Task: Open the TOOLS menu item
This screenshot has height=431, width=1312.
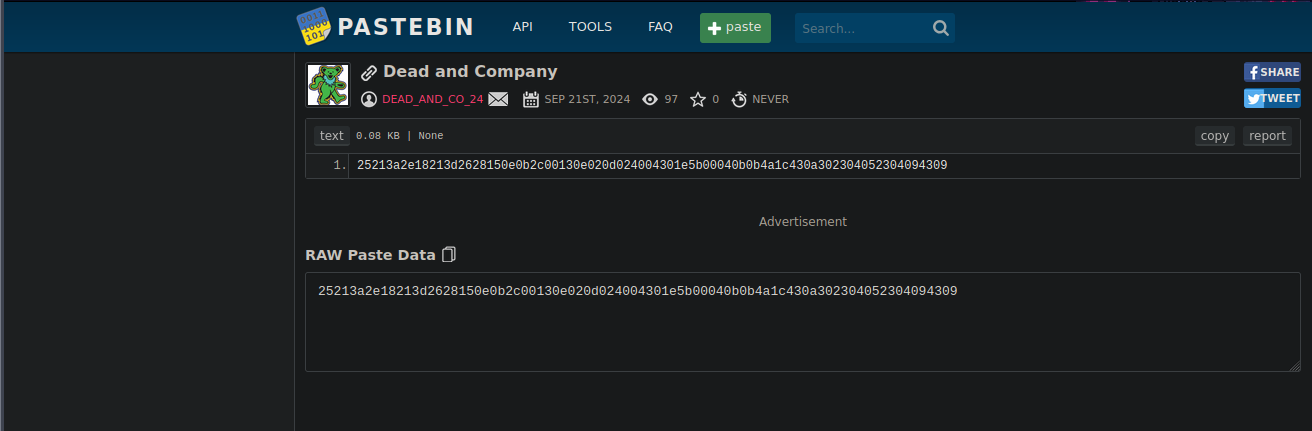Action: (590, 27)
